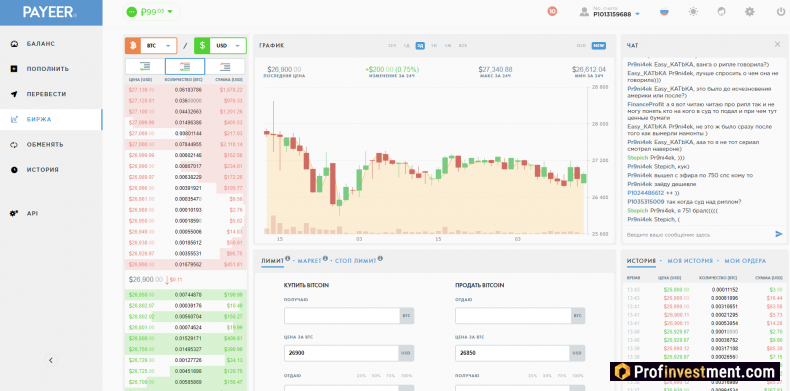This screenshot has width=790, height=391.
Task: Click the buy price field showing 26900
Action: (x=341, y=353)
